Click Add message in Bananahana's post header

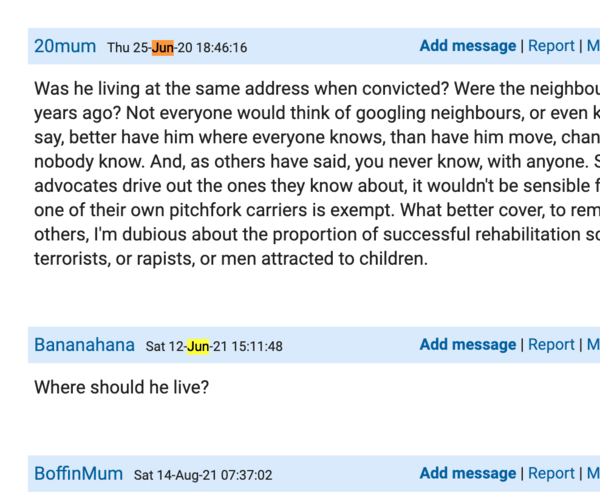pyautogui.click(x=467, y=345)
